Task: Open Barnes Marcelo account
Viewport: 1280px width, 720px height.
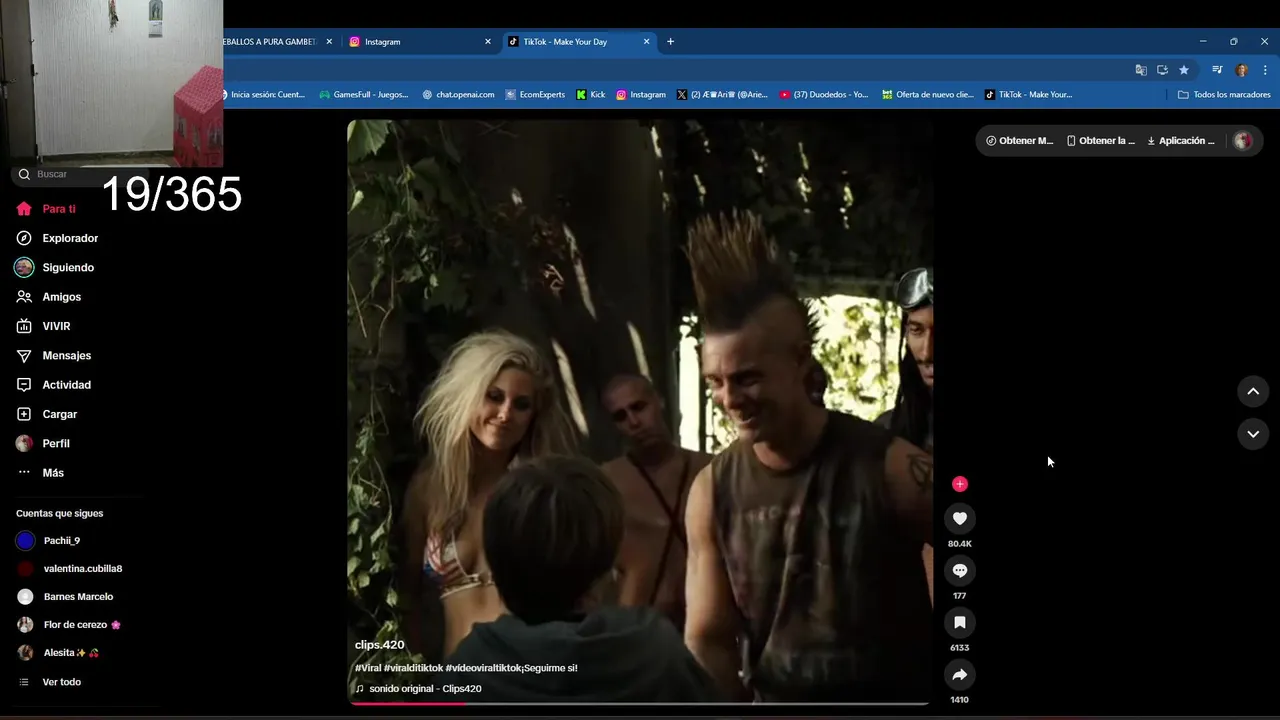Action: click(65, 597)
